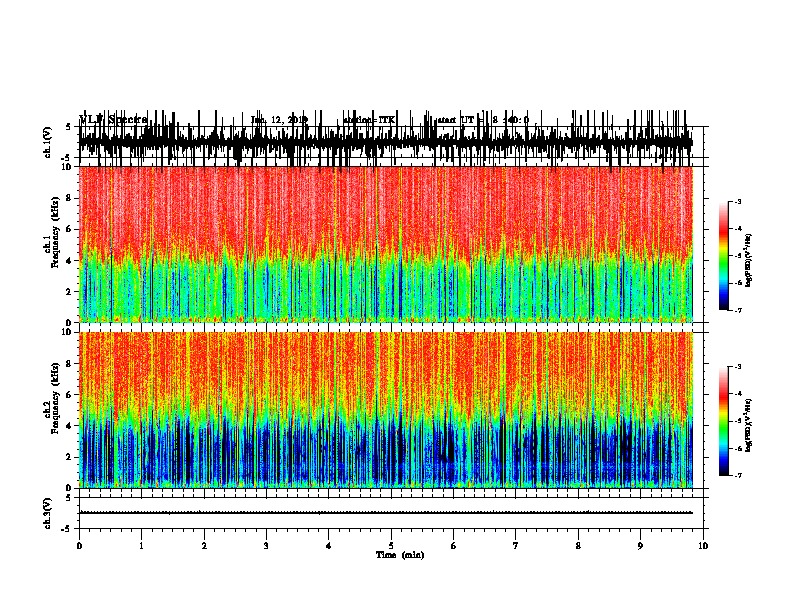Click the ch.1 colorbar log(PSD) label
This screenshot has width=792, height=612.
748,261
